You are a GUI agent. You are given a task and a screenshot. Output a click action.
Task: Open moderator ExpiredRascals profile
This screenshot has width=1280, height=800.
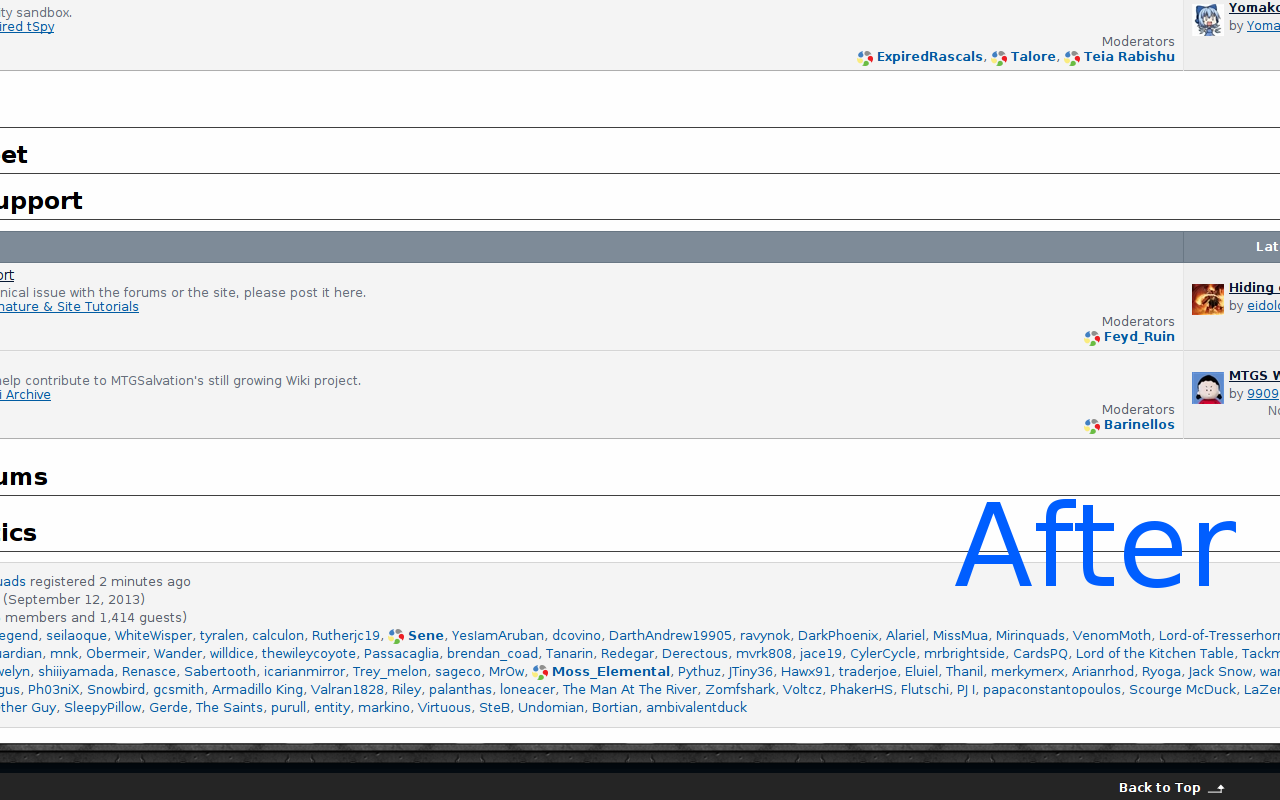(x=929, y=57)
